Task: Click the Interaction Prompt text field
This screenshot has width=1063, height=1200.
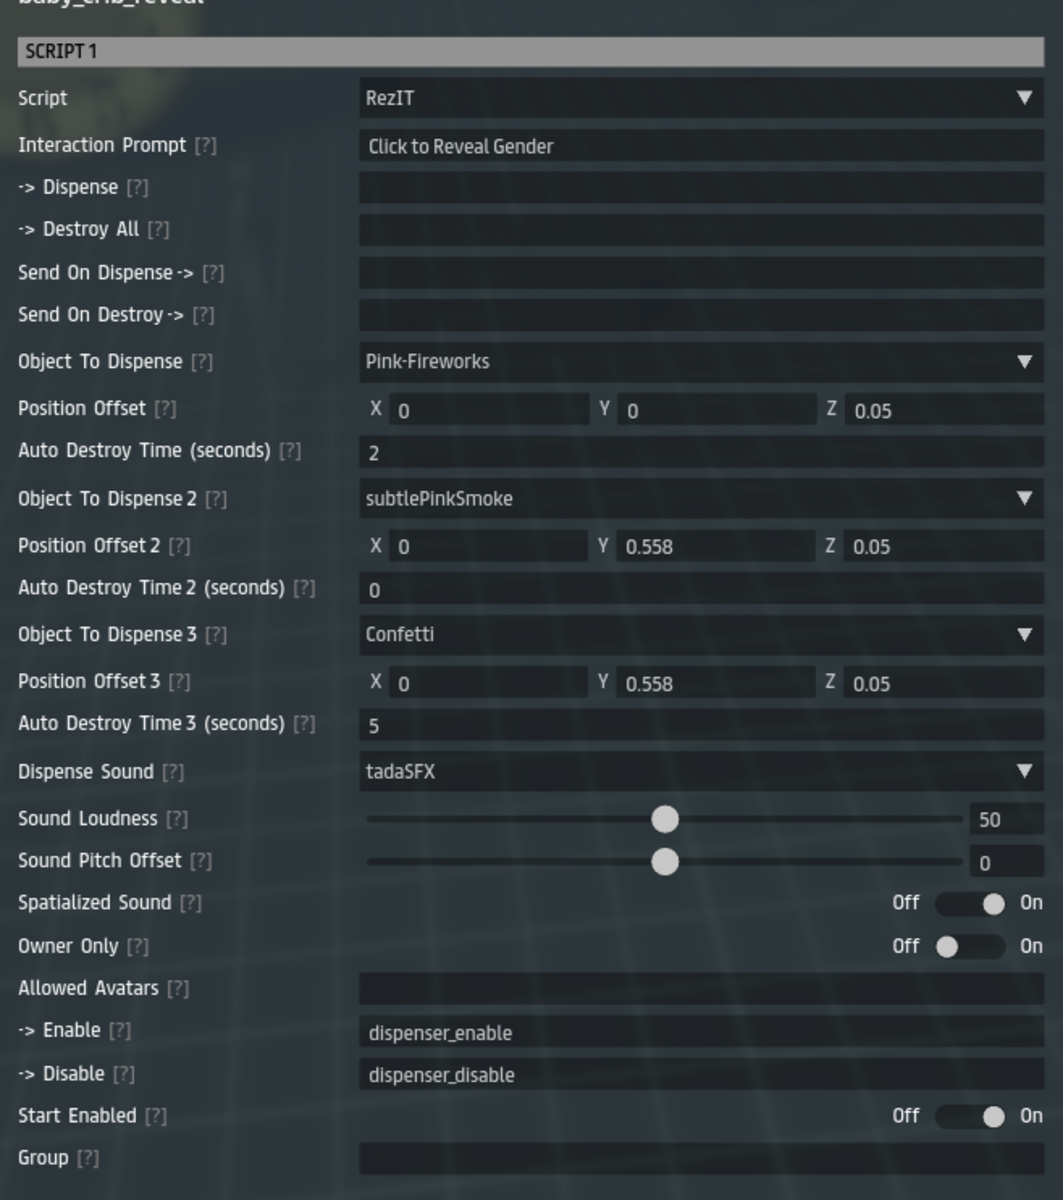Action: point(701,146)
